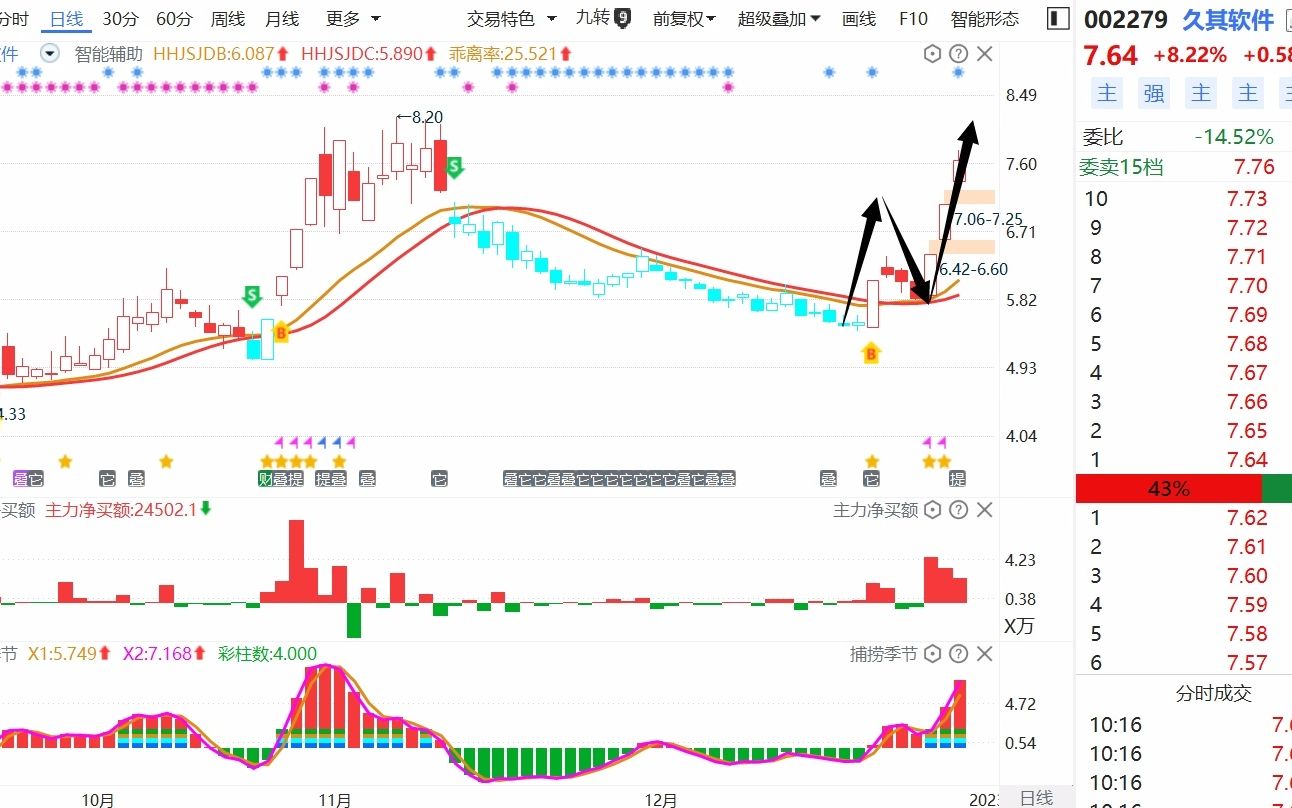Click the rightmost blue star signal

[958, 72]
